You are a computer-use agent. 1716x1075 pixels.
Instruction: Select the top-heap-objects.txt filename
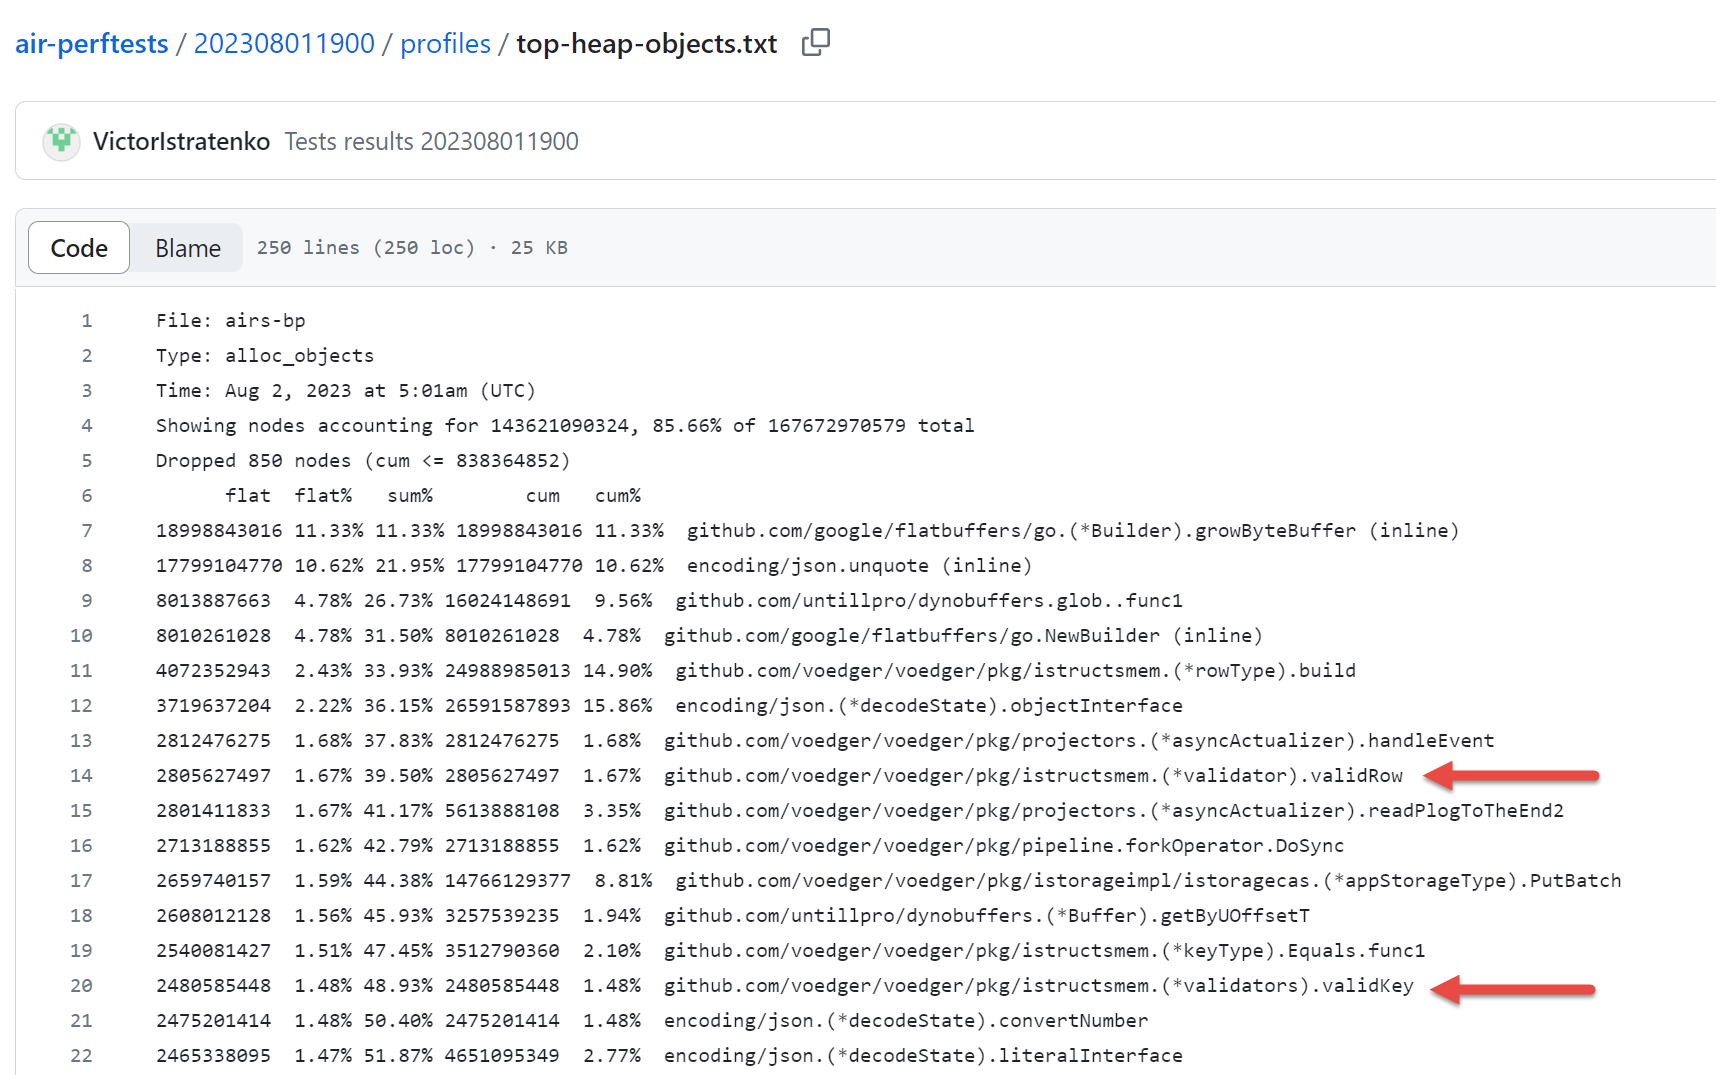645,43
